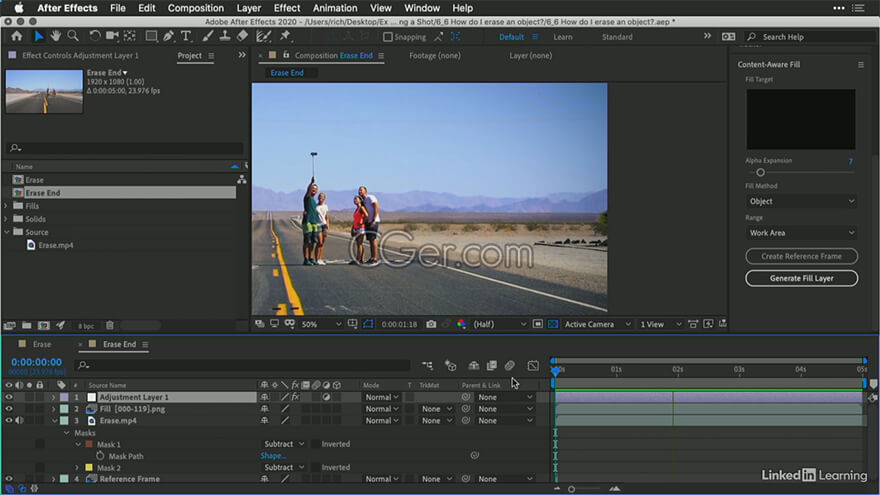Hide the Reference Frame layer
The image size is (880, 495).
(8, 479)
